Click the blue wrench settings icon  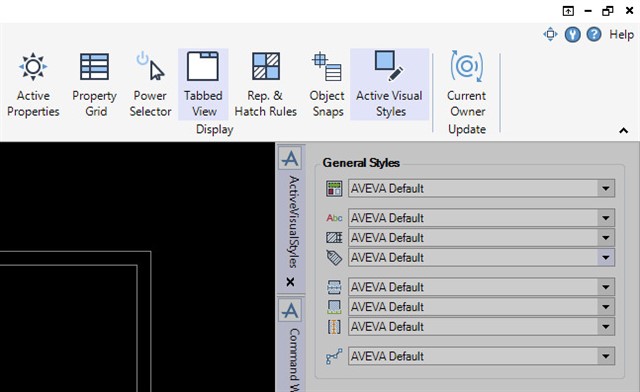[x=572, y=35]
